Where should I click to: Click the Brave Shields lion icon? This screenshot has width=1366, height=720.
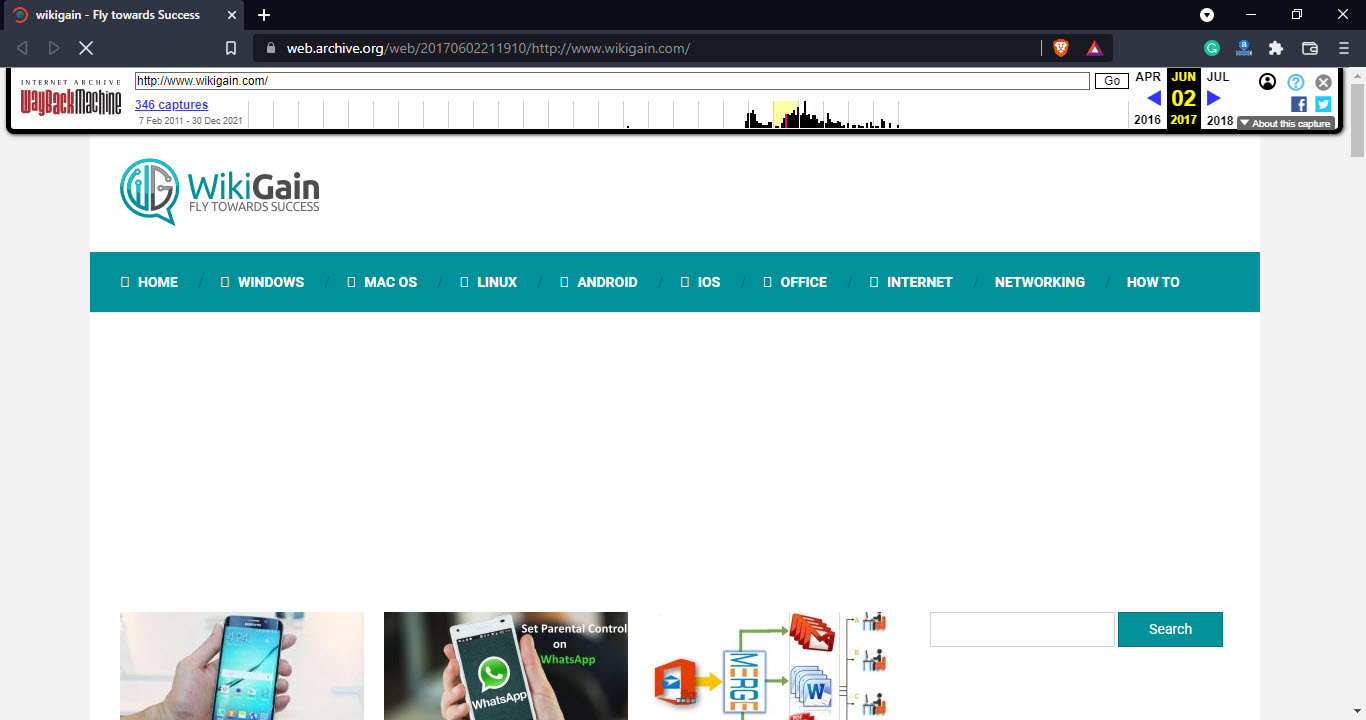[1060, 48]
